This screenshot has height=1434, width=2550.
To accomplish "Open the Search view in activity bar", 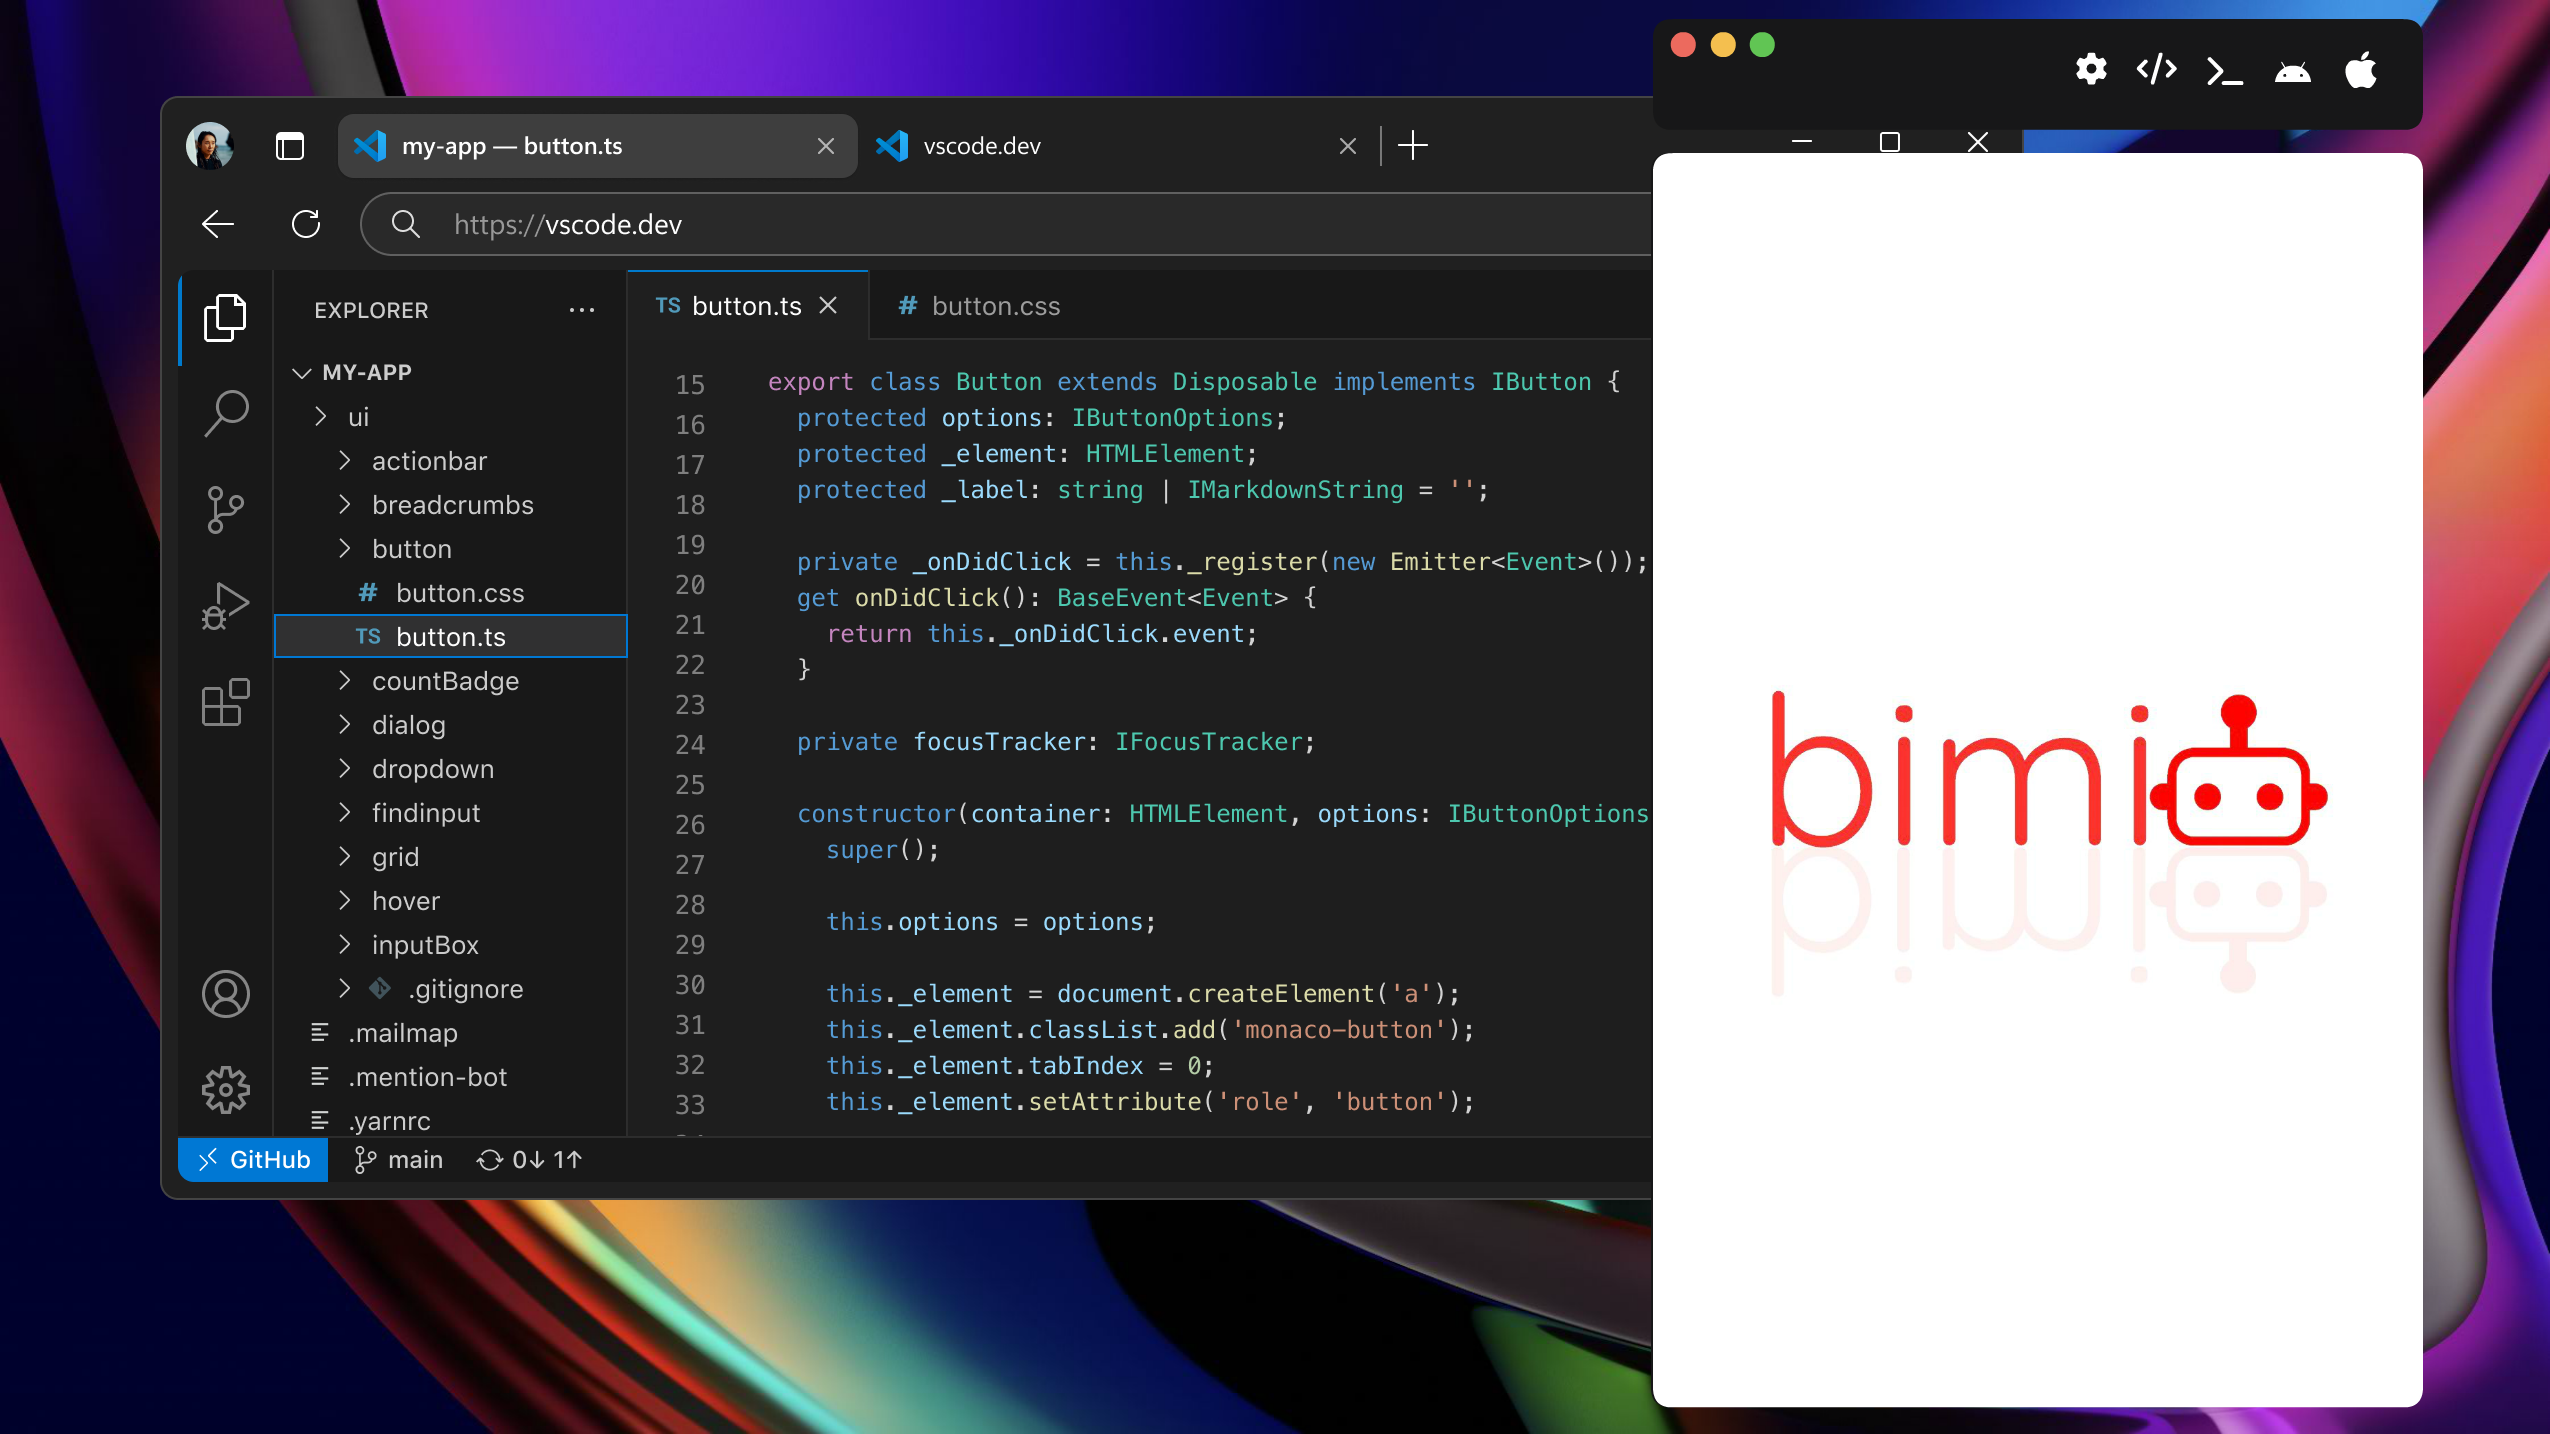I will click(225, 412).
